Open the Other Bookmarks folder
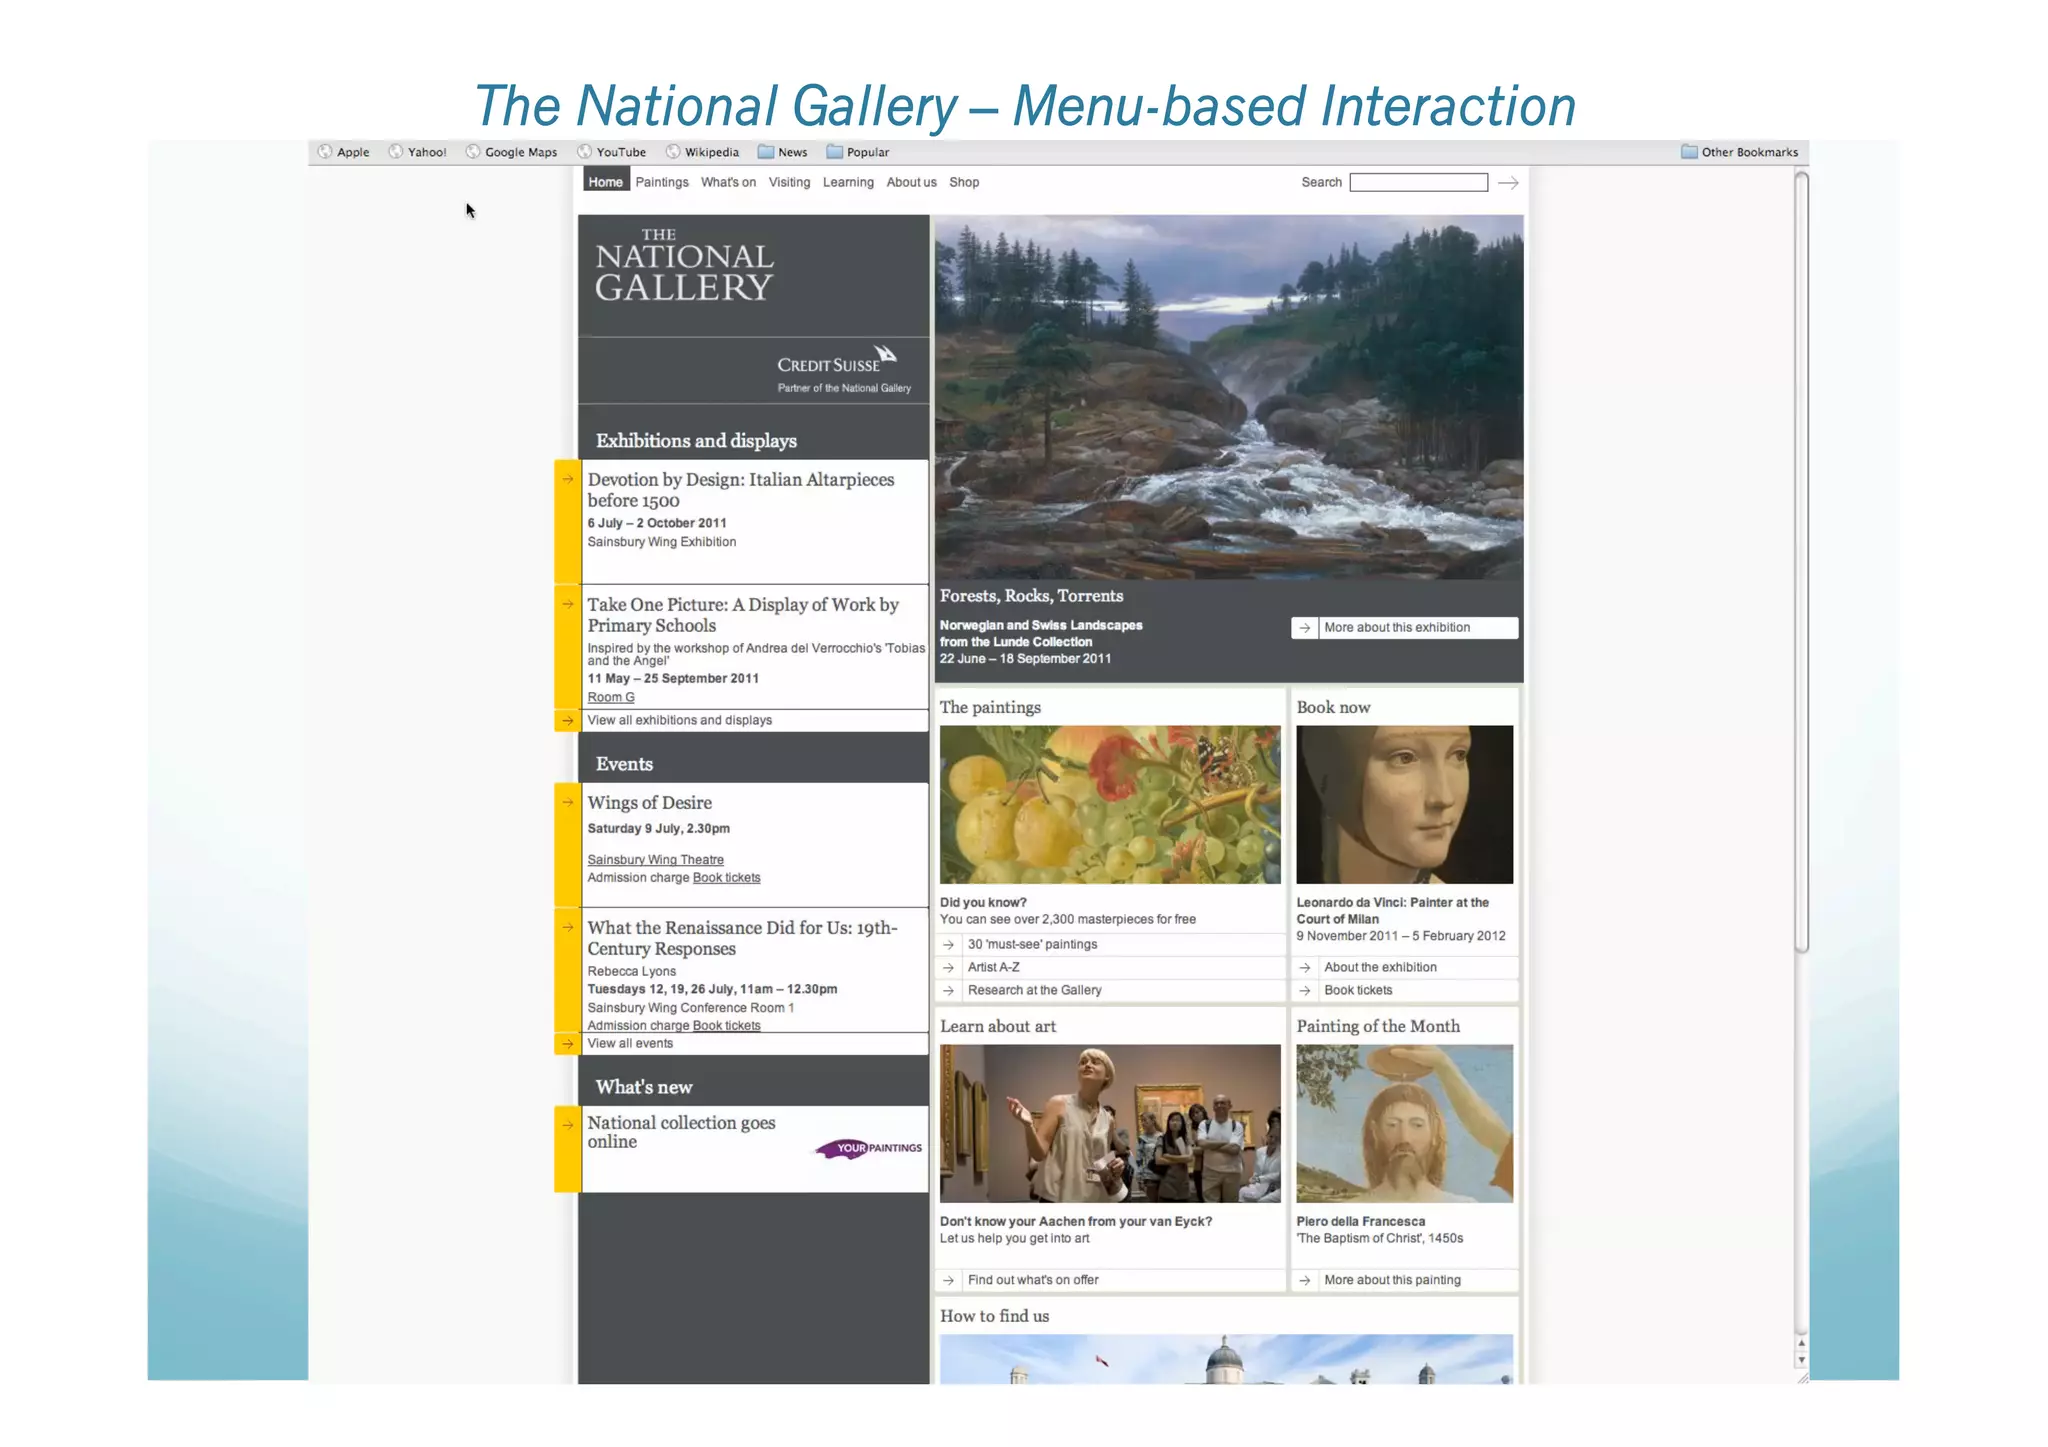The width and height of the screenshot is (2048, 1447). [x=1739, y=152]
